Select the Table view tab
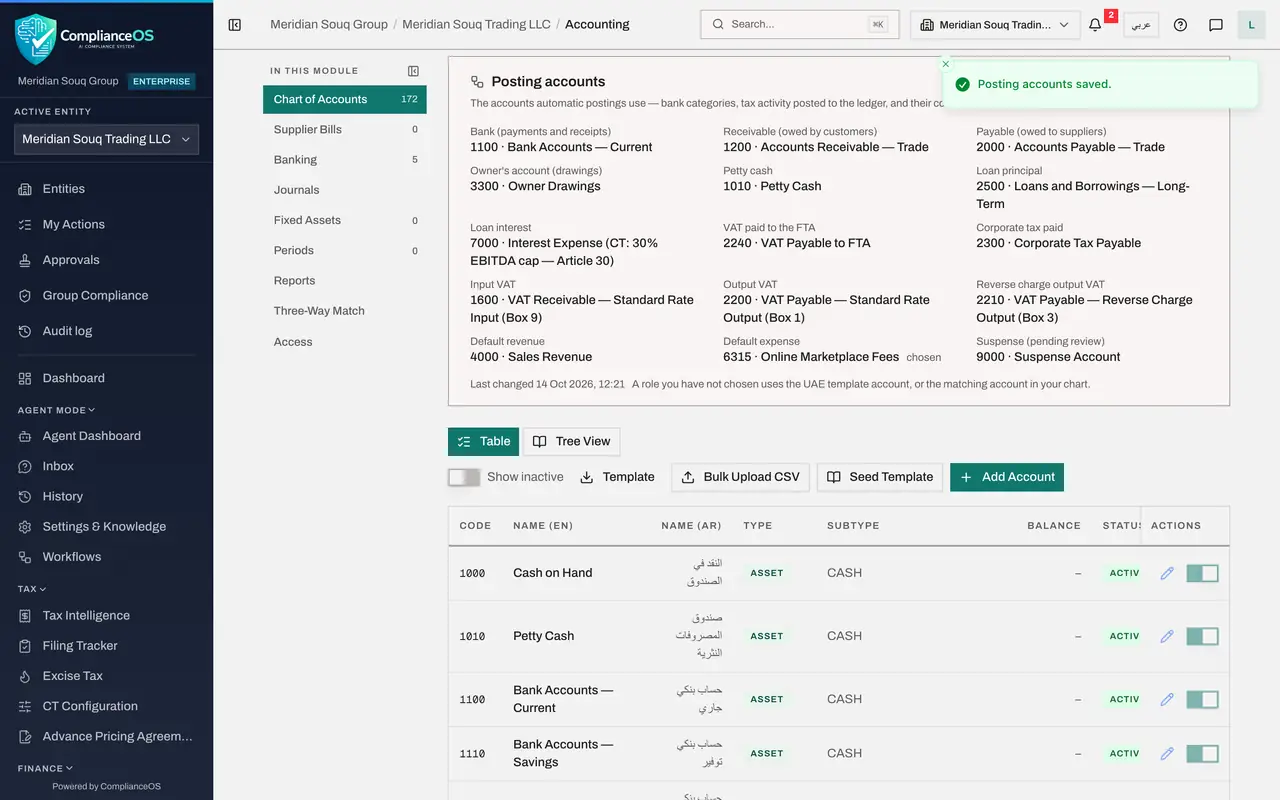The height and width of the screenshot is (800, 1280). tap(483, 441)
